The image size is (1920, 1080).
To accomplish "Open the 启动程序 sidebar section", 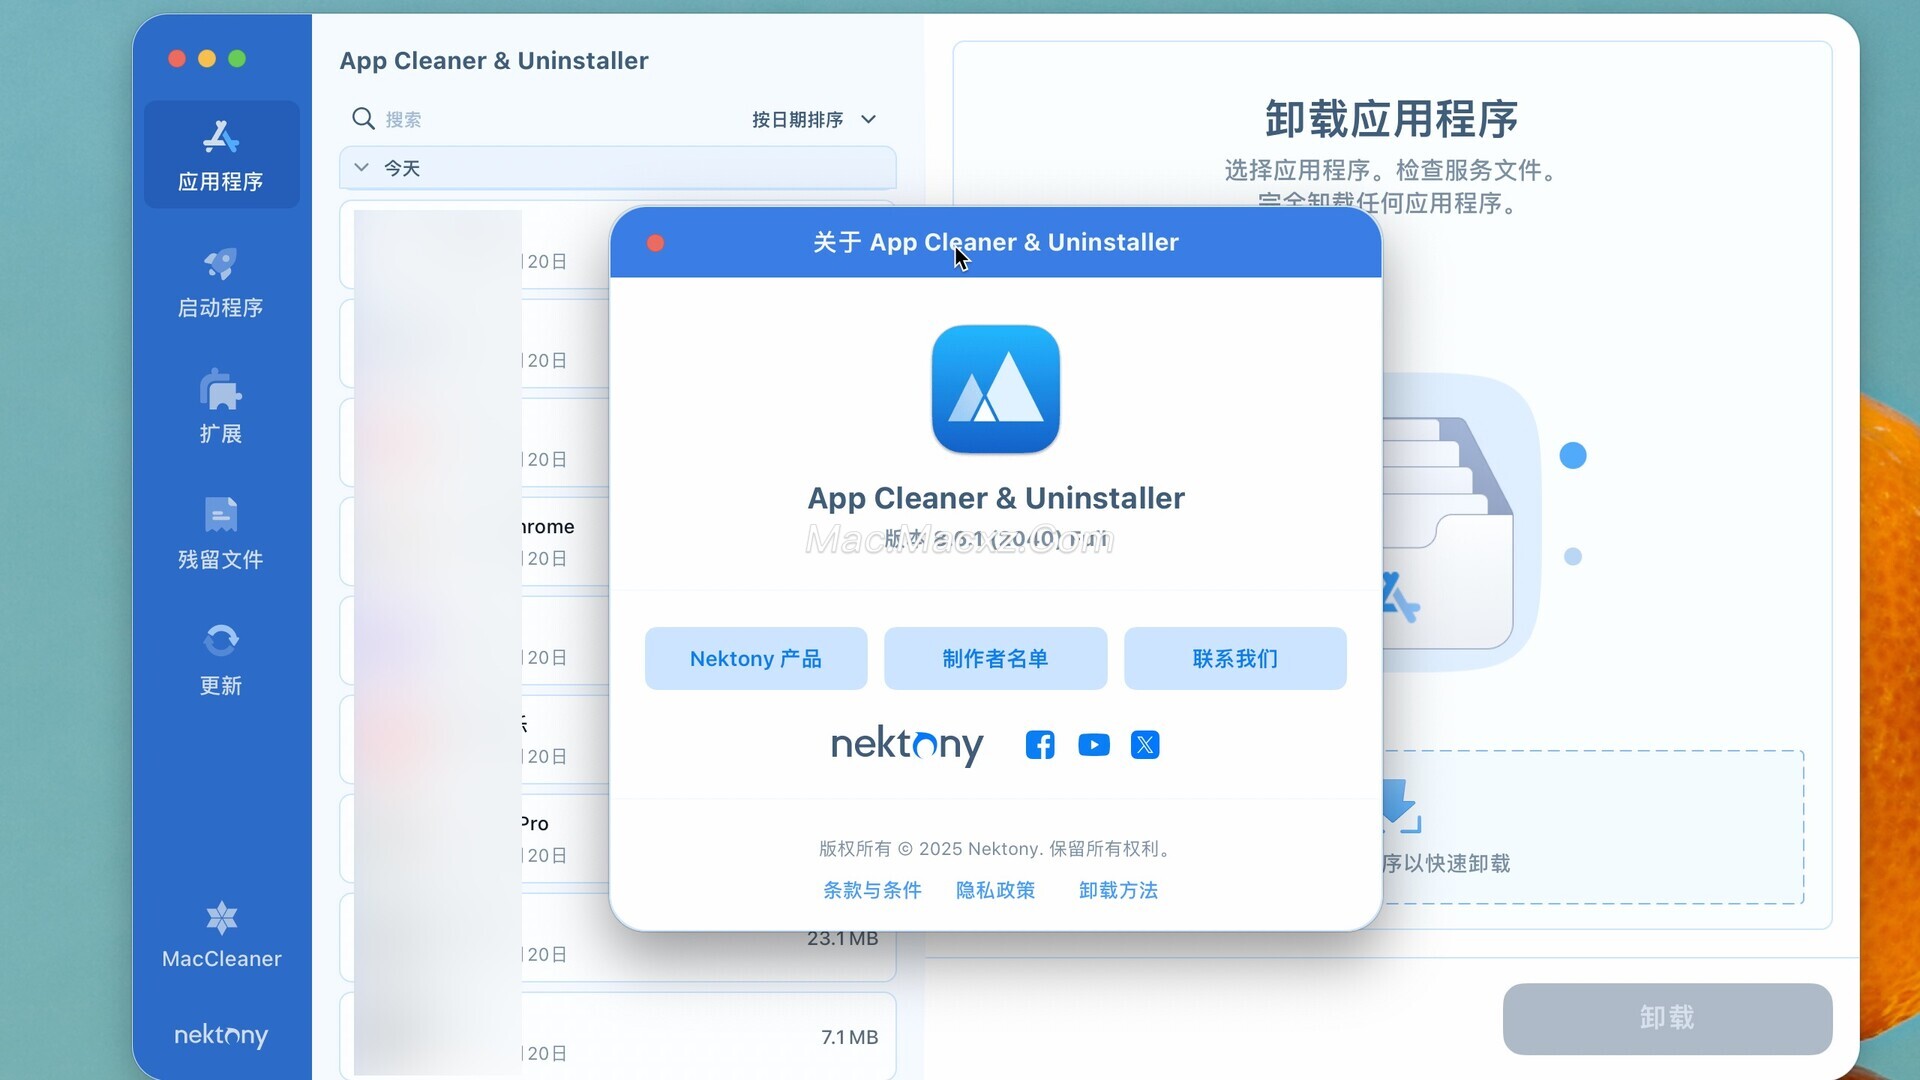I will tap(221, 282).
